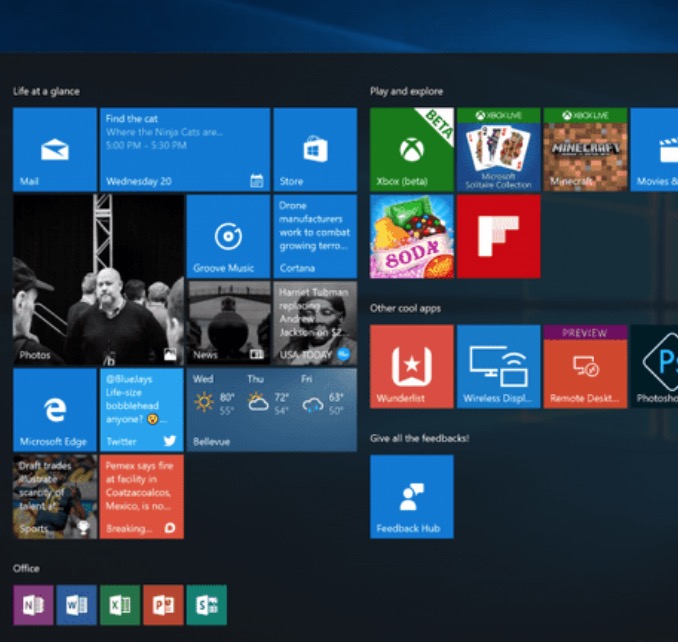
Task: Click the "Life at a glance" group header
Action: (x=46, y=91)
